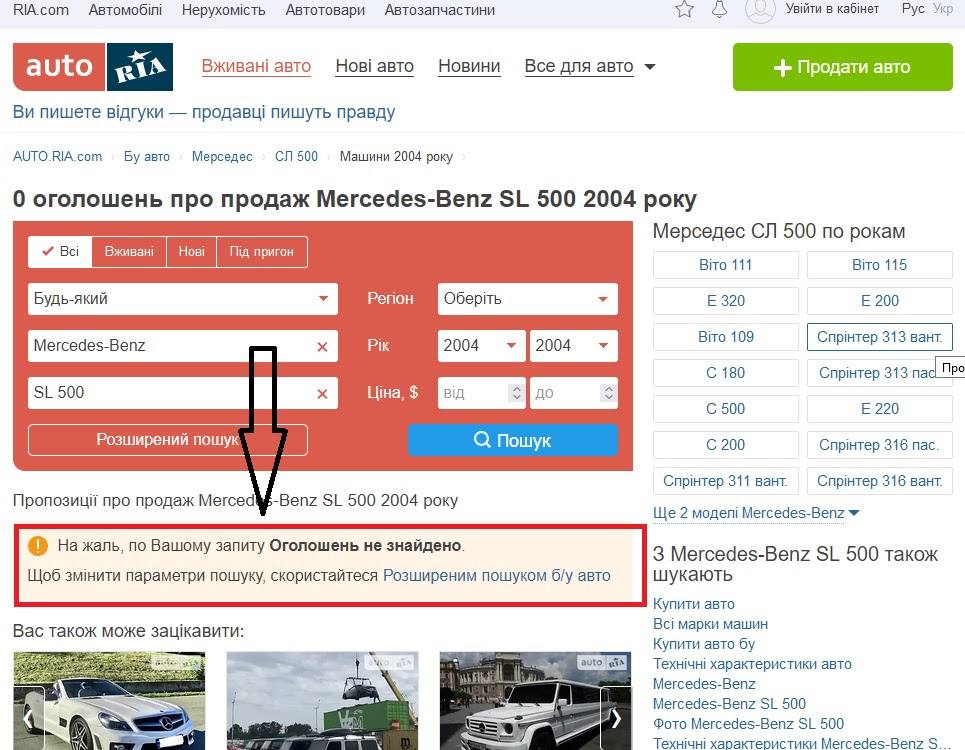The image size is (965, 750).
Task: Select the Під пригон filter option
Action: [262, 252]
